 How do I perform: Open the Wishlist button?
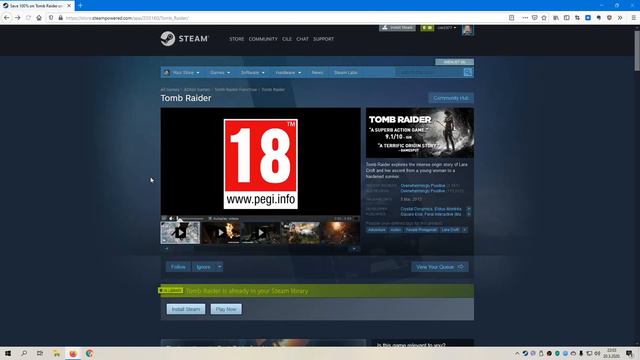click(x=454, y=62)
